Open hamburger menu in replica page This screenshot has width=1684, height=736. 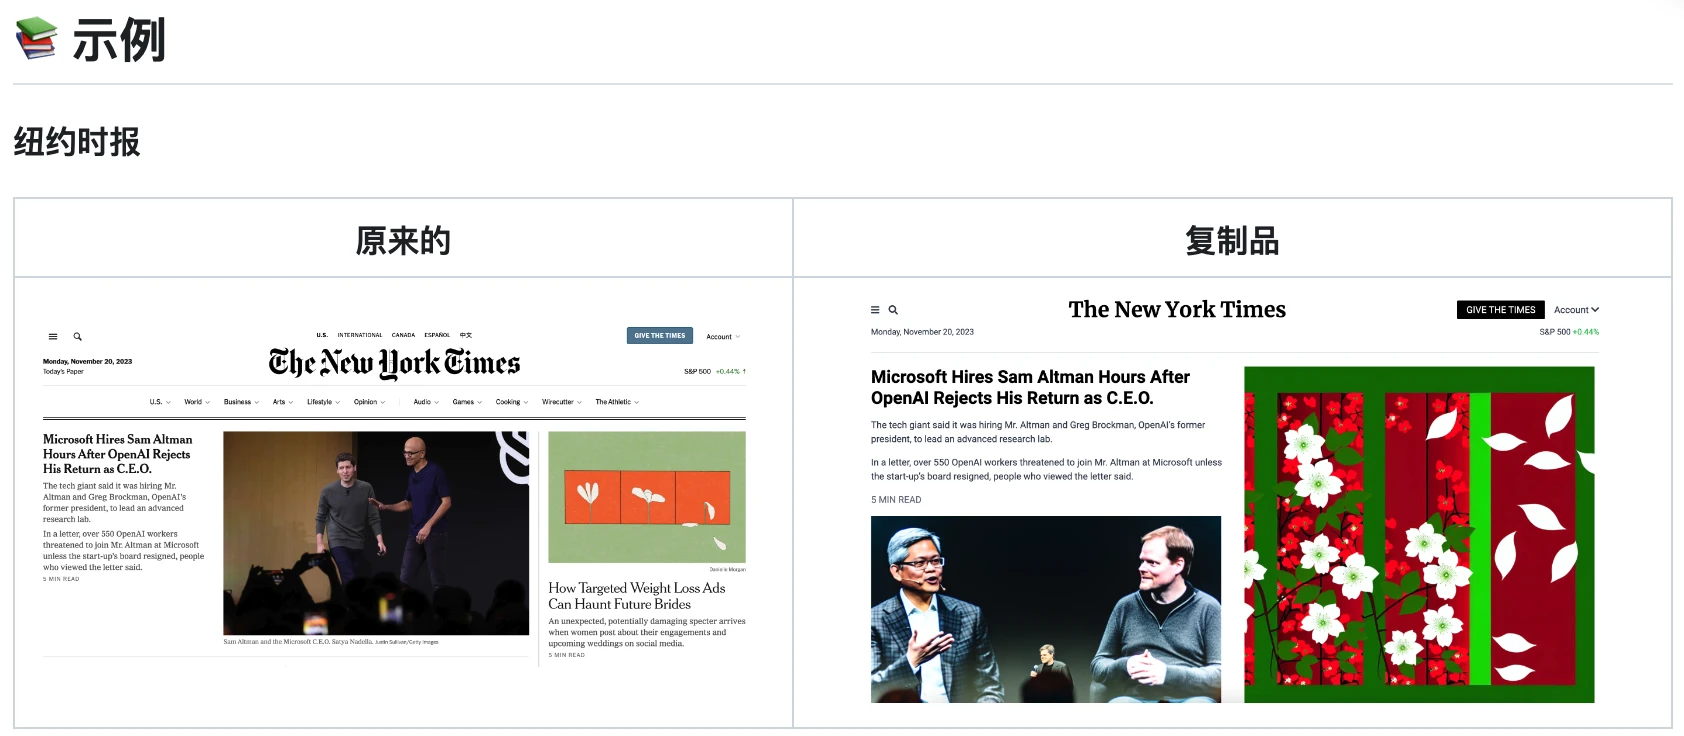point(875,310)
